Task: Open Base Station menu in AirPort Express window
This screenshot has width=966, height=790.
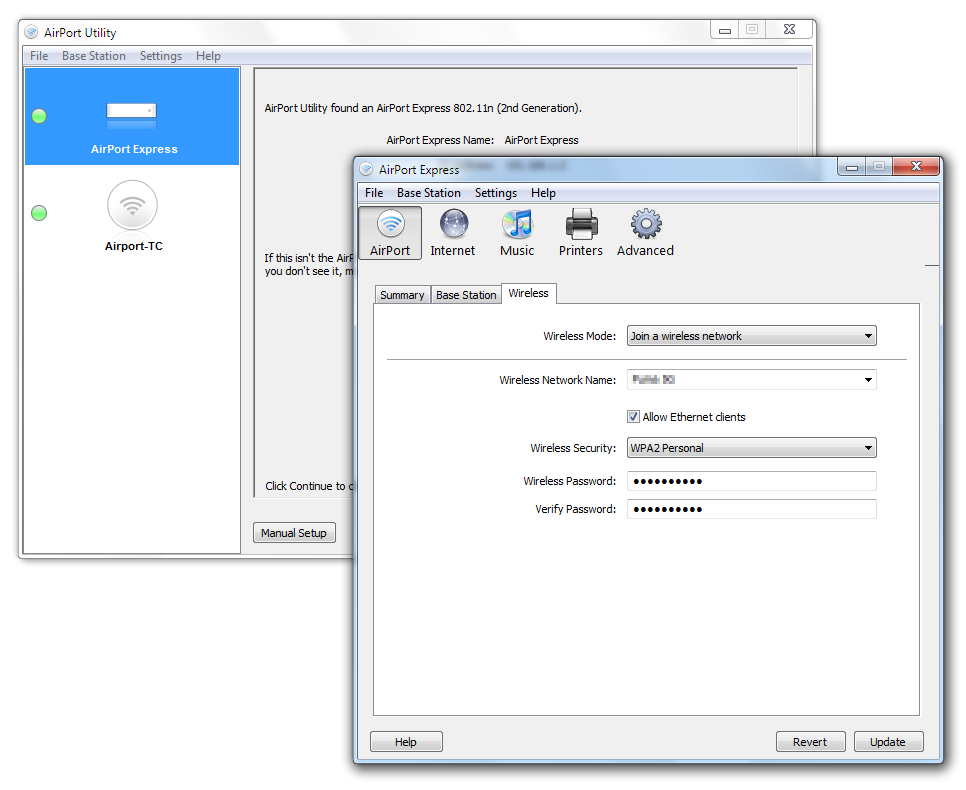Action: coord(429,193)
